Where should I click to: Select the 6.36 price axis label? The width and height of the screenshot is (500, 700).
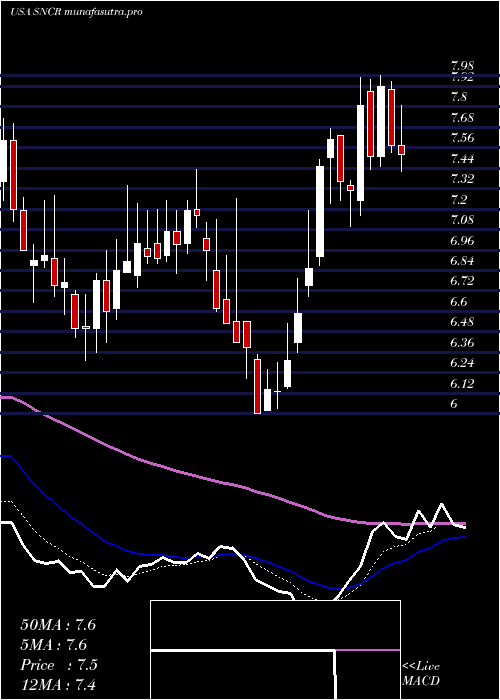(462, 343)
